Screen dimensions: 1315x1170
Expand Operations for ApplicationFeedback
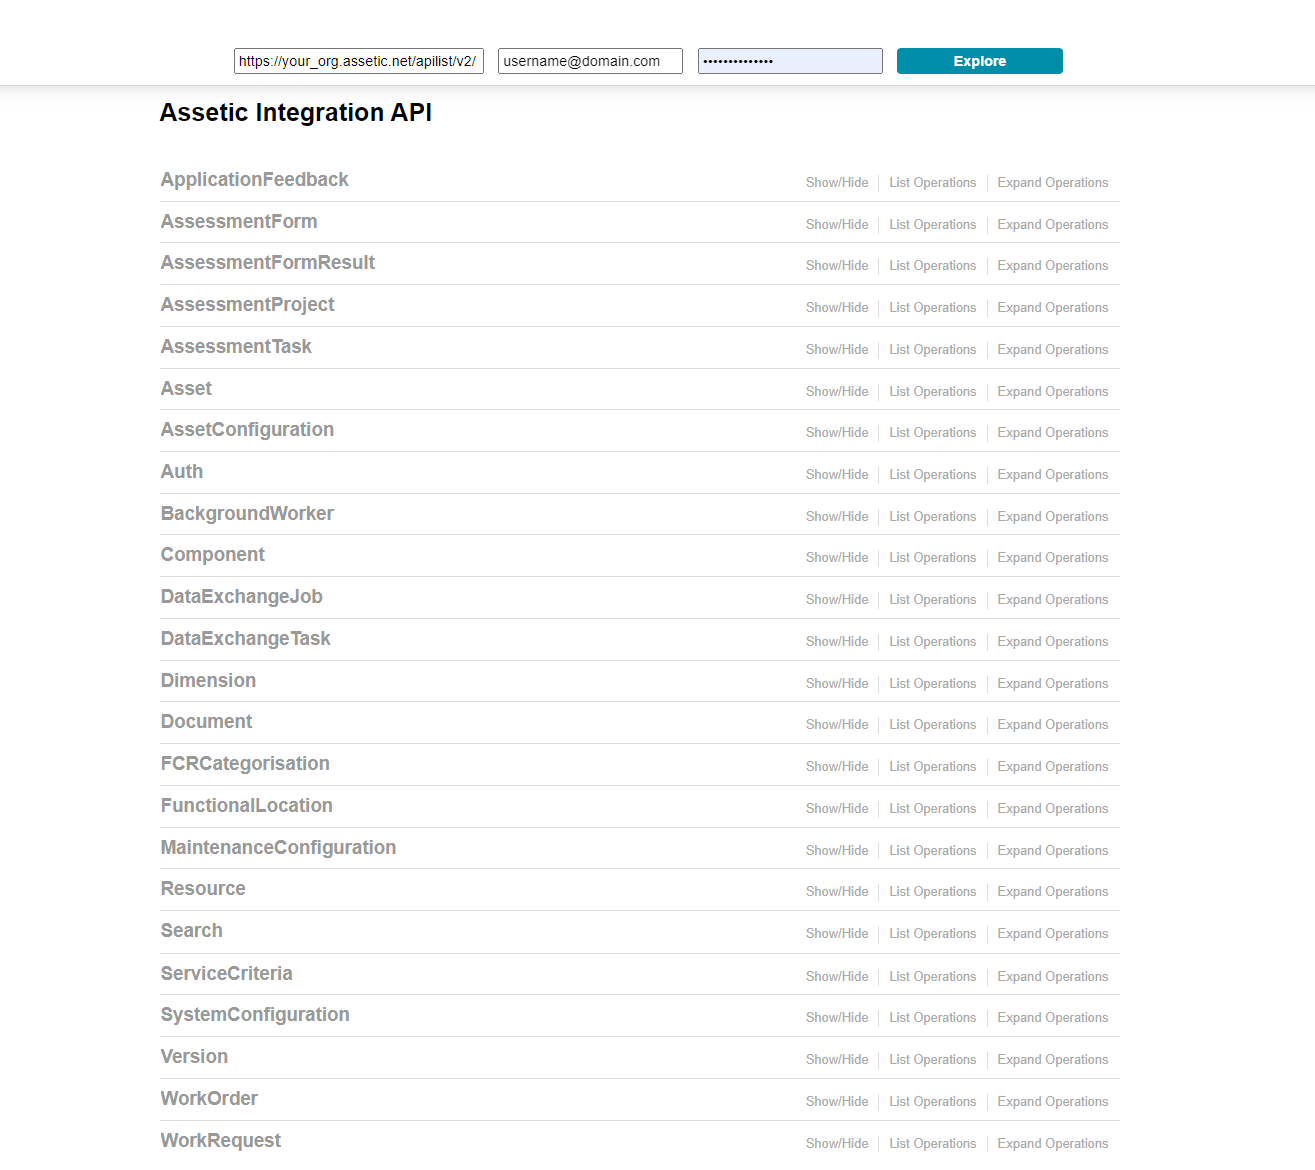(1052, 183)
